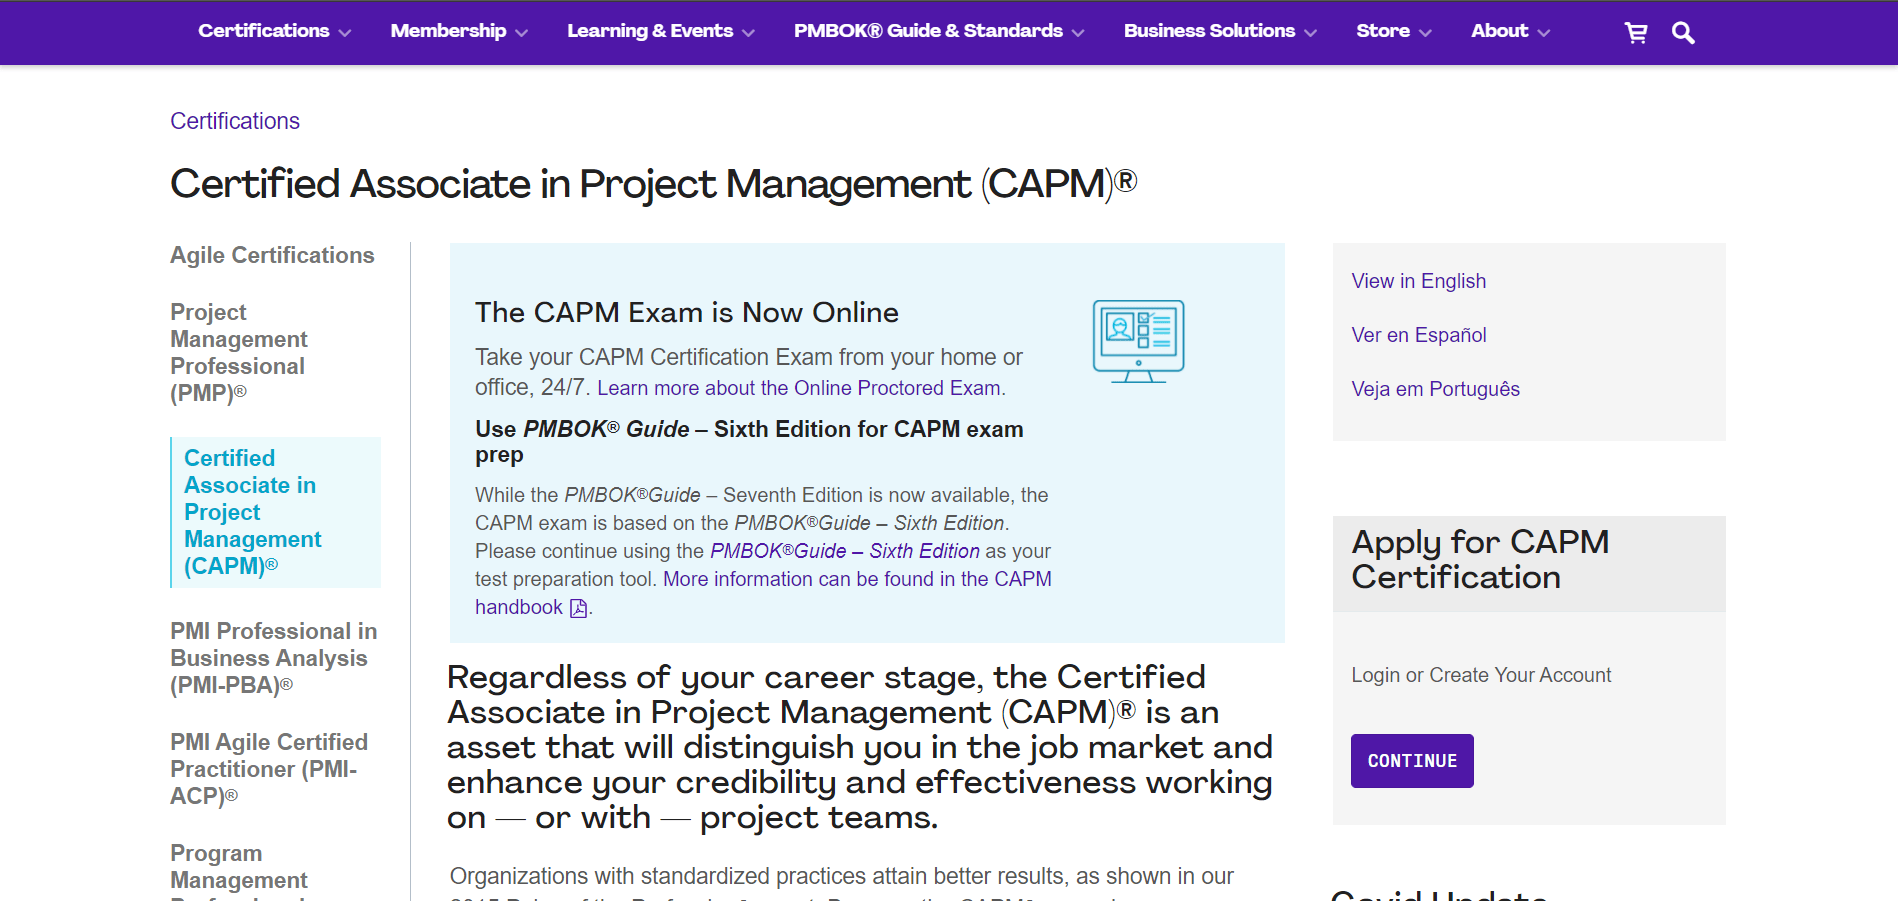
Task: Click View in English
Action: coord(1418,281)
